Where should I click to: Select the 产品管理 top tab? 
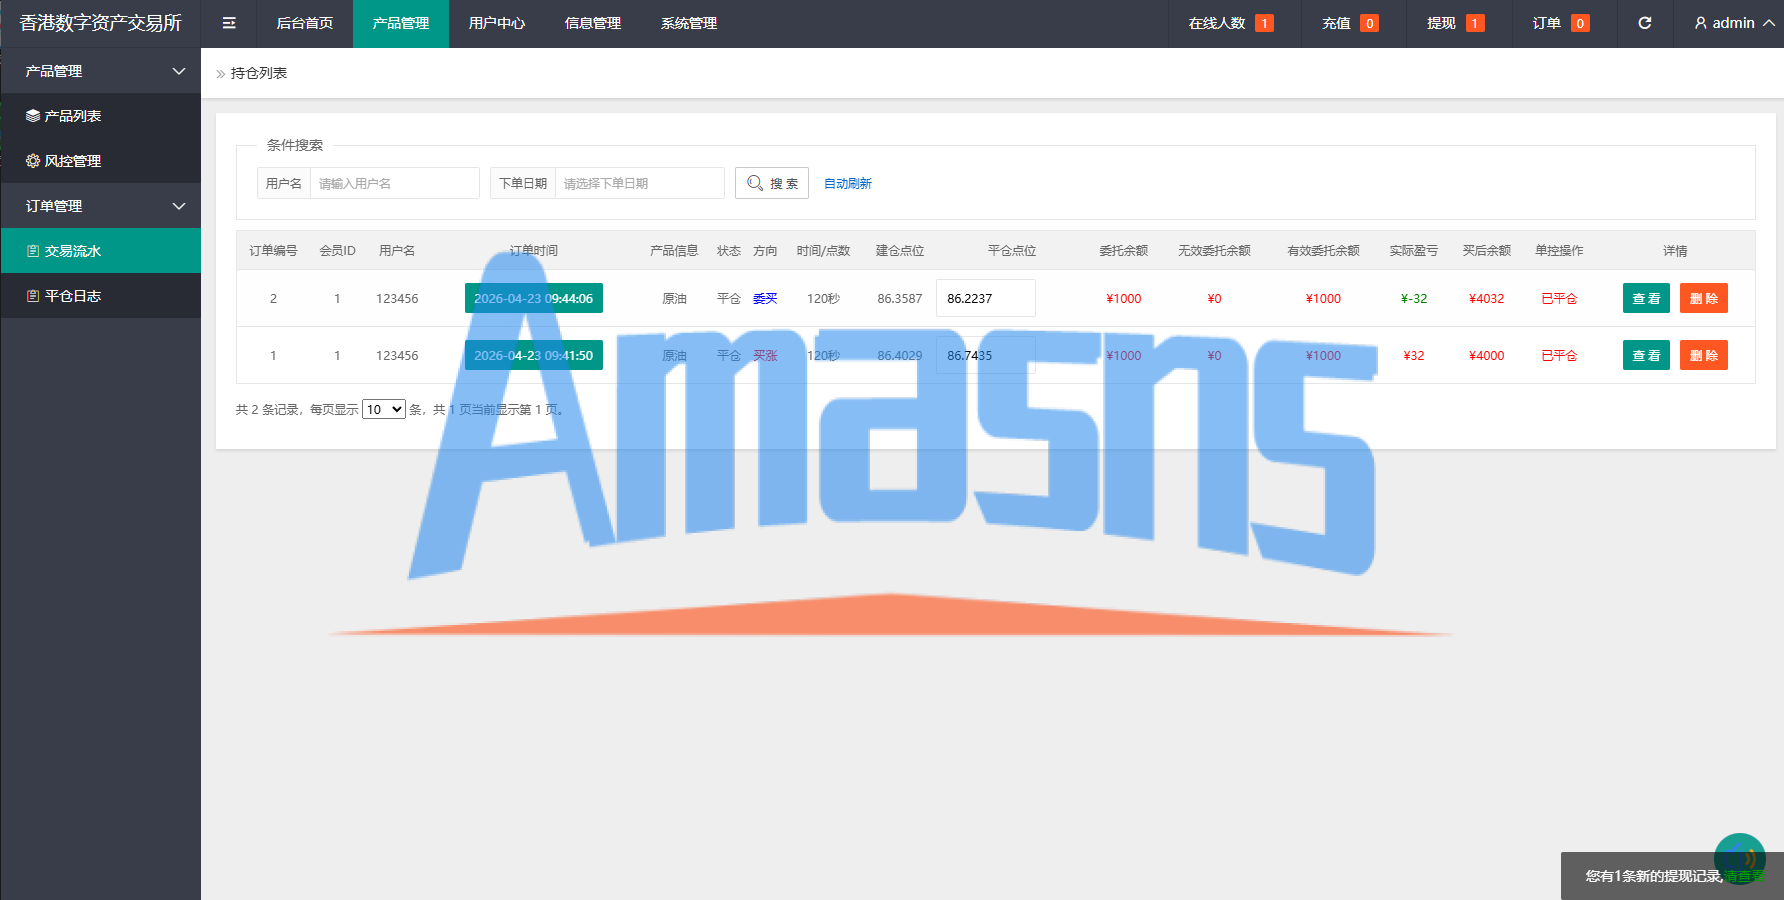pos(401,23)
